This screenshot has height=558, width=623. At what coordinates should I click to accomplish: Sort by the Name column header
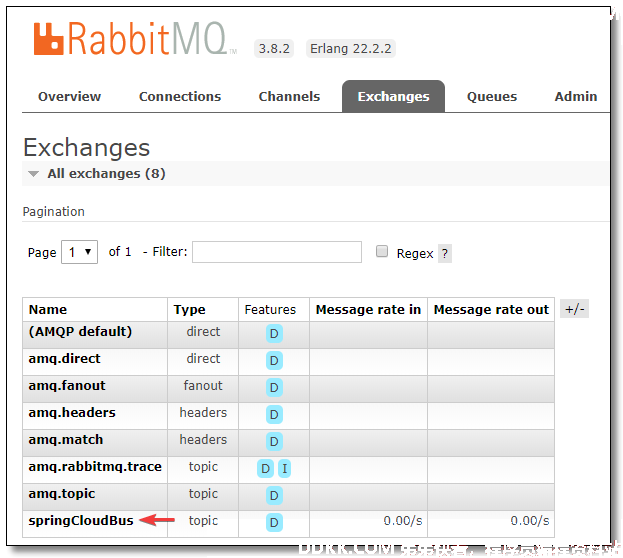pos(48,310)
